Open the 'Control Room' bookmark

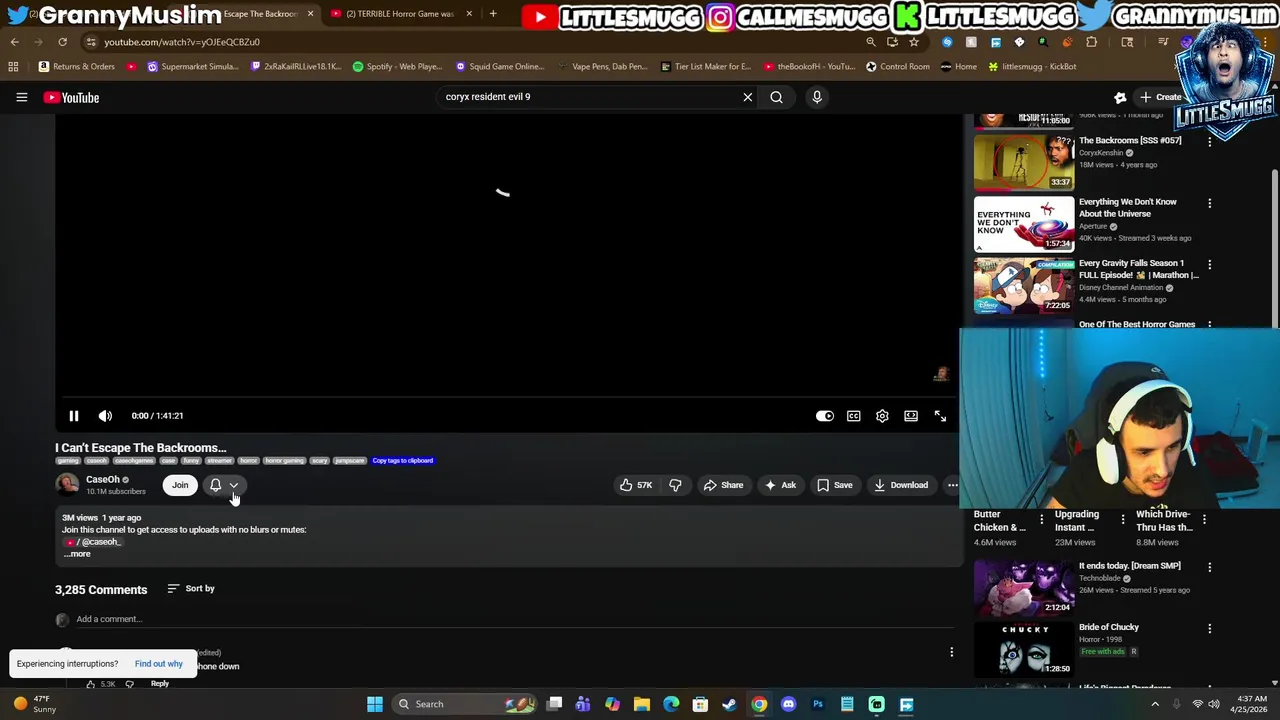click(897, 67)
